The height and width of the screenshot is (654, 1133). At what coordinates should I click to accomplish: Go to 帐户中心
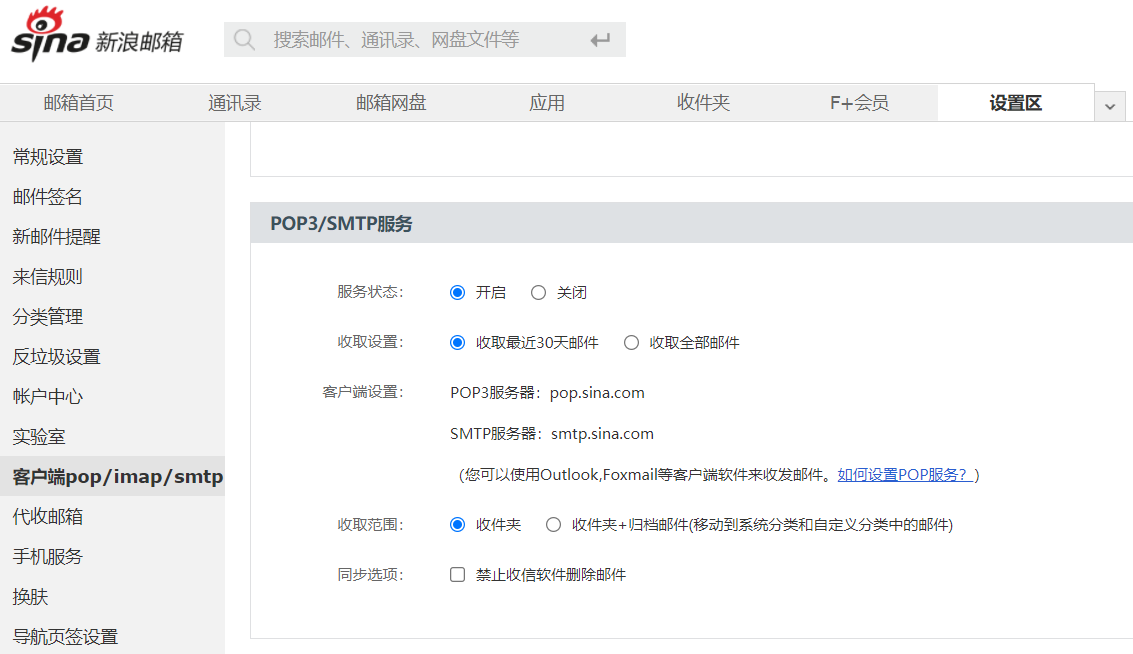tap(48, 397)
